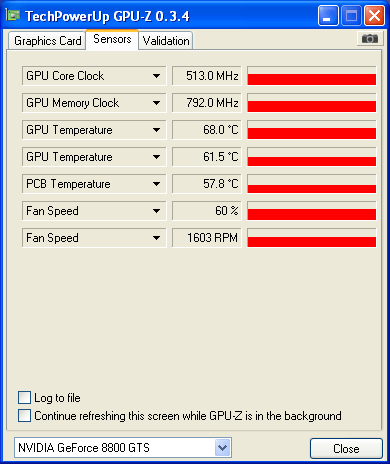Close GPU-Z with the red X
The width and height of the screenshot is (390, 464).
[374, 16]
